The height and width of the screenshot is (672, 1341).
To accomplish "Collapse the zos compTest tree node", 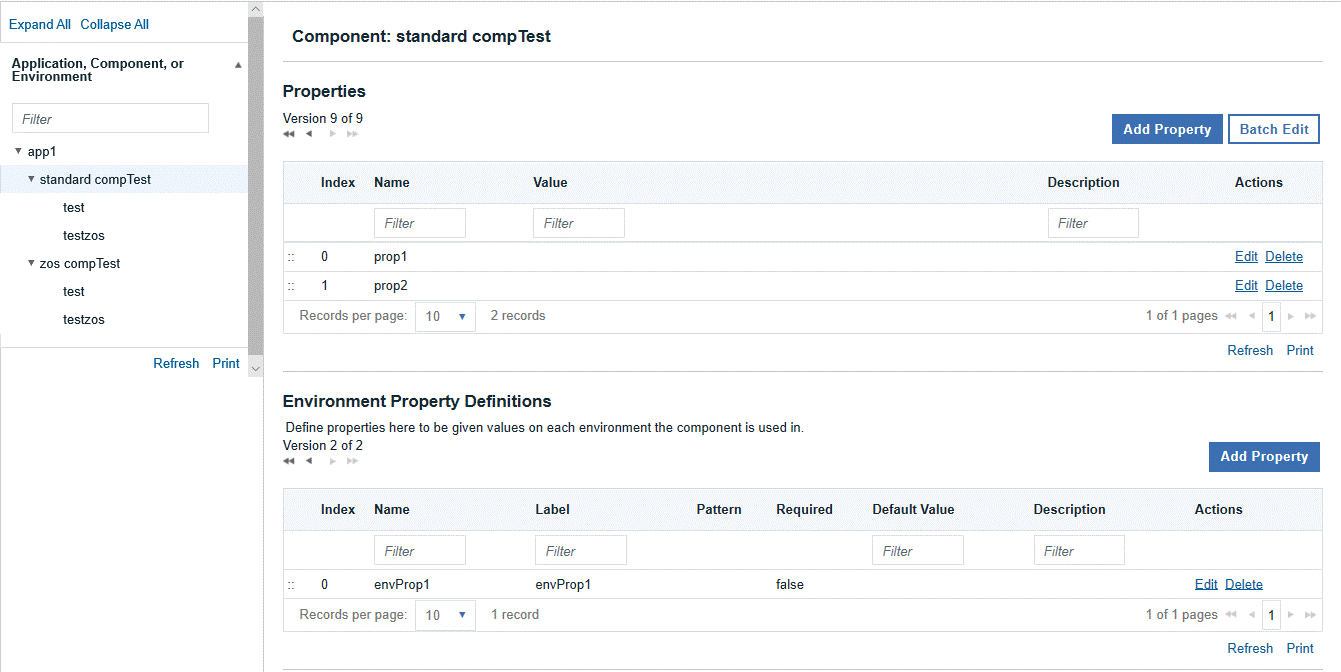I will pyautogui.click(x=29, y=263).
